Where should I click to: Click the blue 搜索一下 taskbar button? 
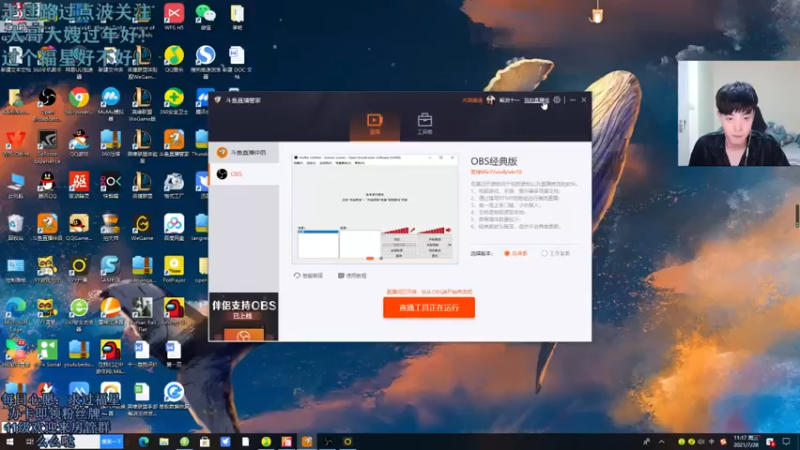click(x=111, y=441)
